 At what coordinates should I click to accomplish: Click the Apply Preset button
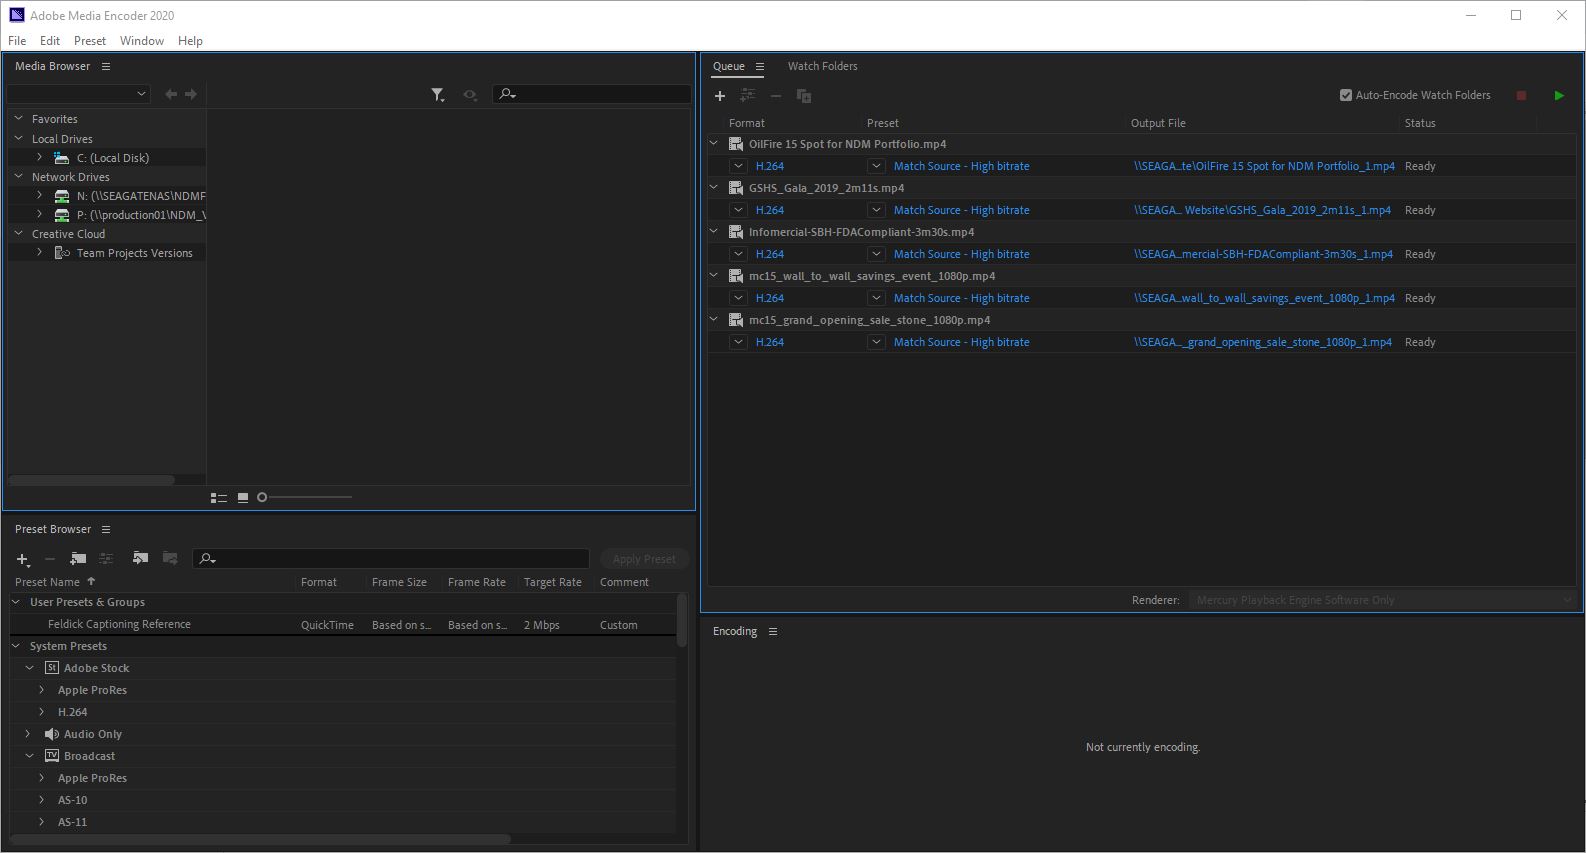coord(644,560)
